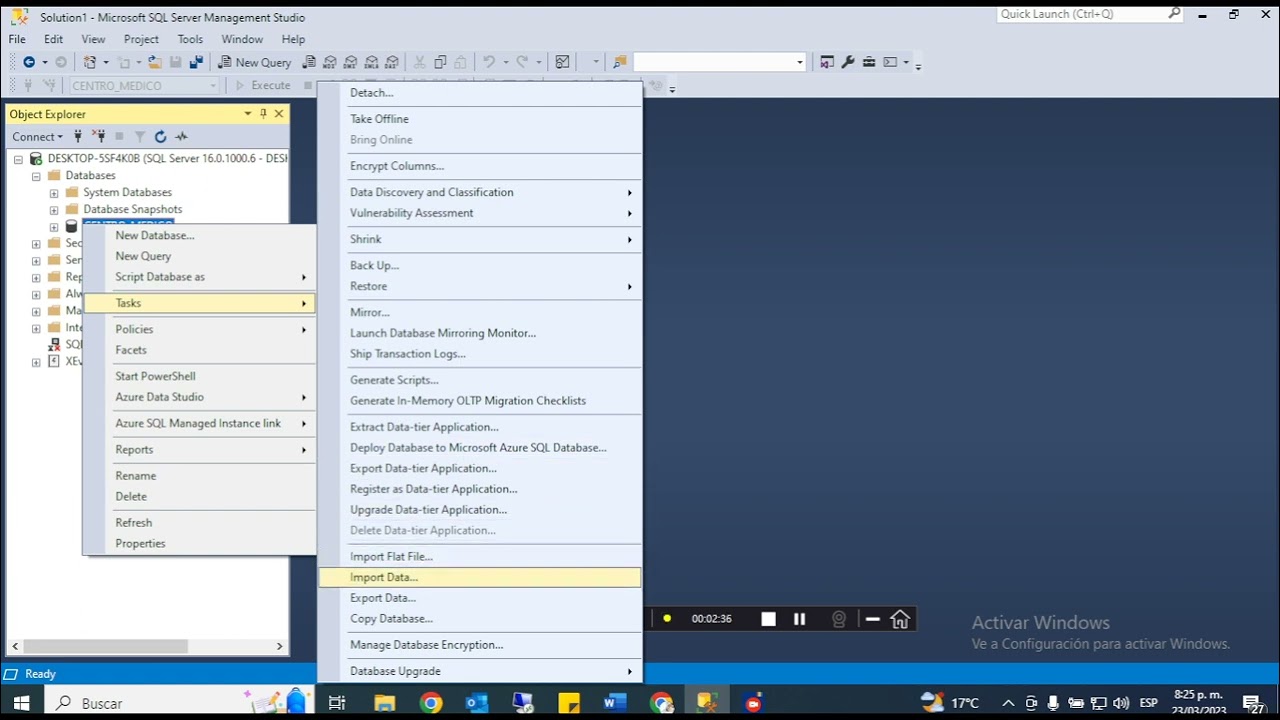Click Disconnect icon in Object Explorer

[99, 137]
